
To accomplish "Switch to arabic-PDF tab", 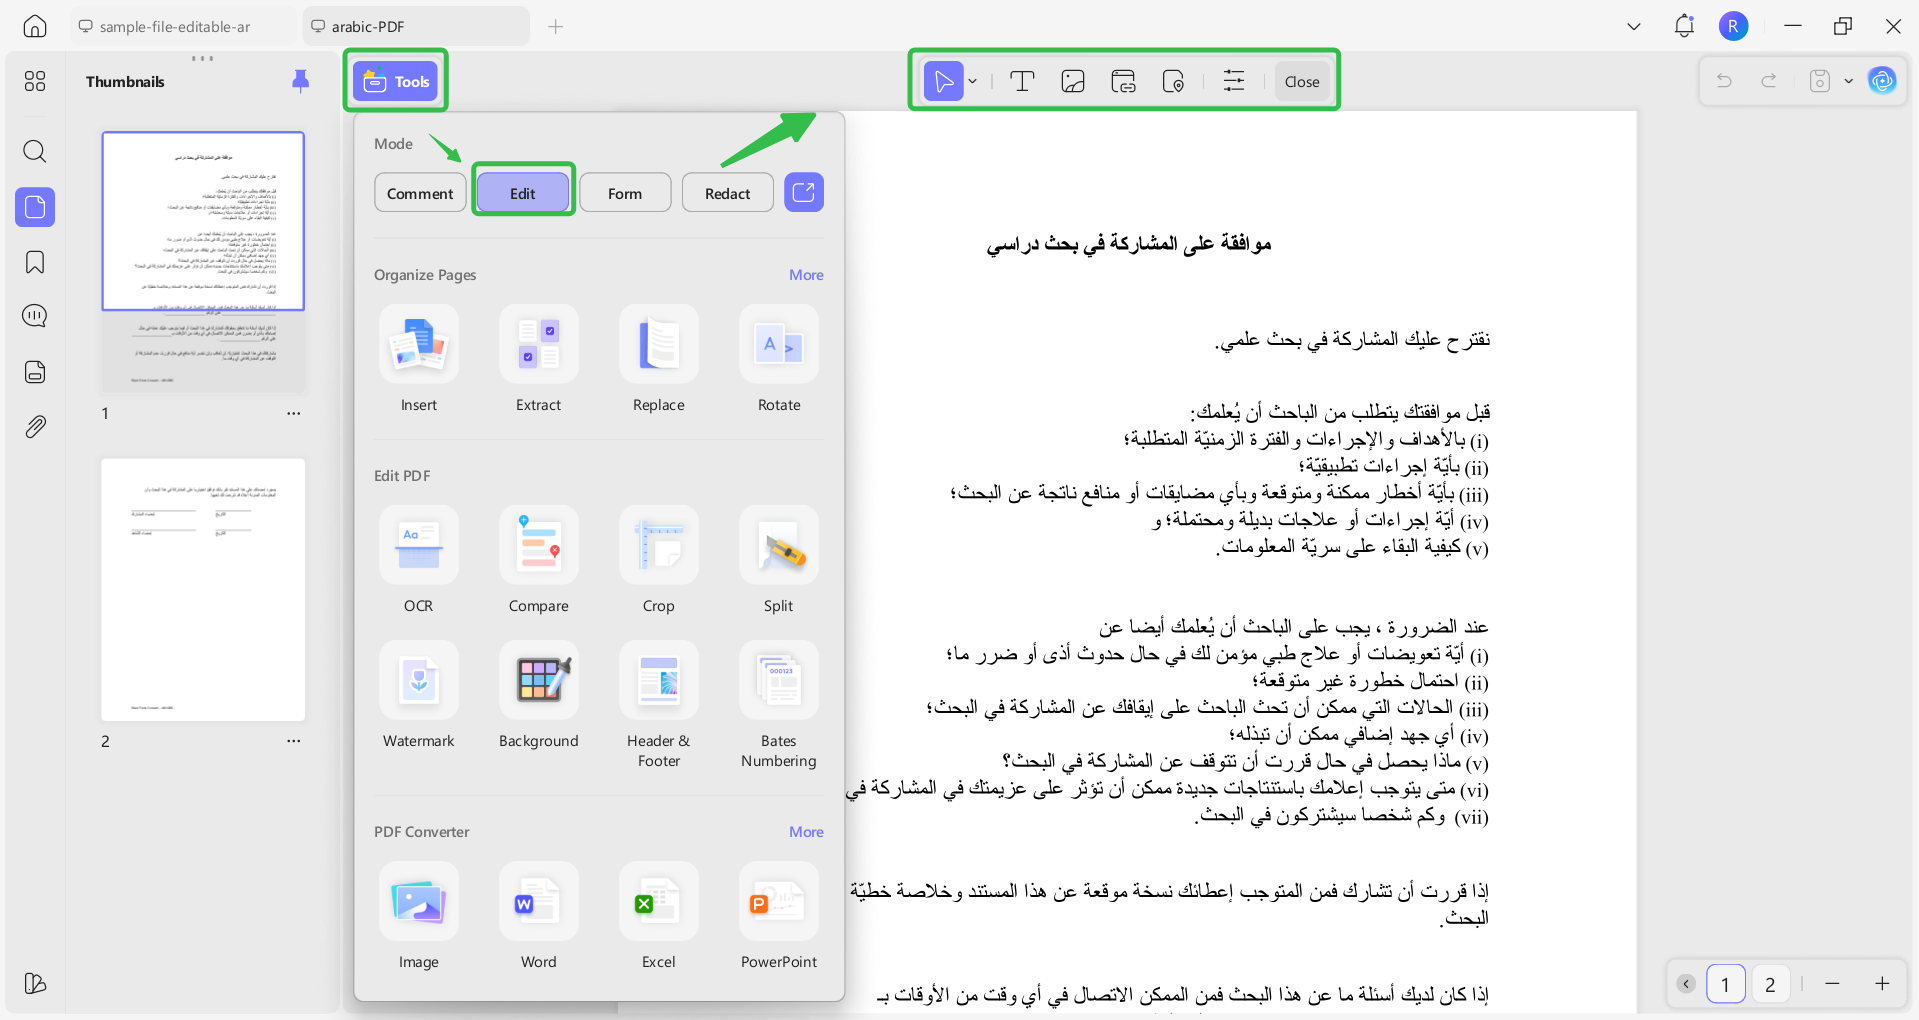I will point(416,26).
